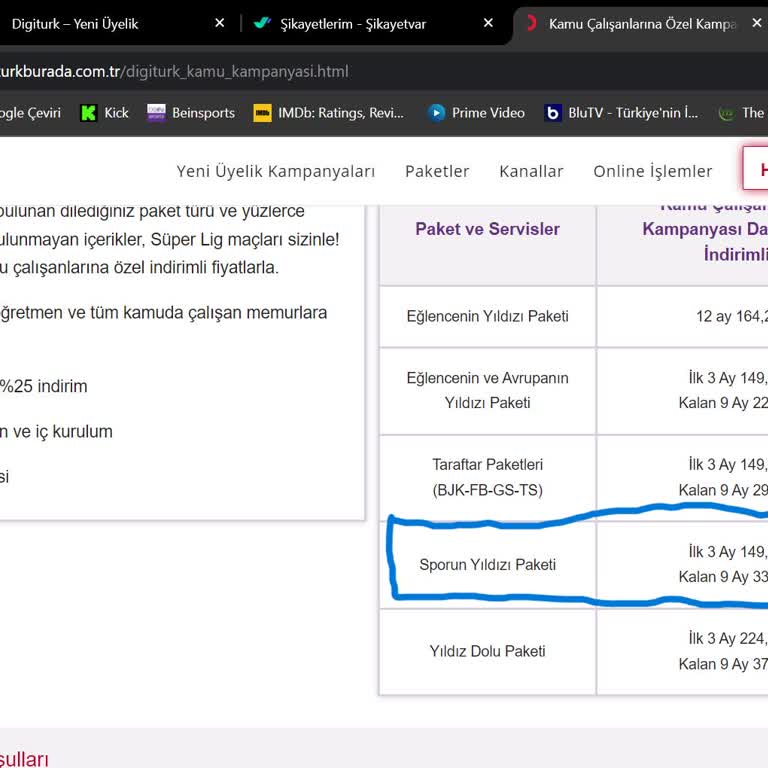The image size is (768, 768).
Task: Close the Digiturk – Yeni Üyelik tab
Action: [219, 23]
